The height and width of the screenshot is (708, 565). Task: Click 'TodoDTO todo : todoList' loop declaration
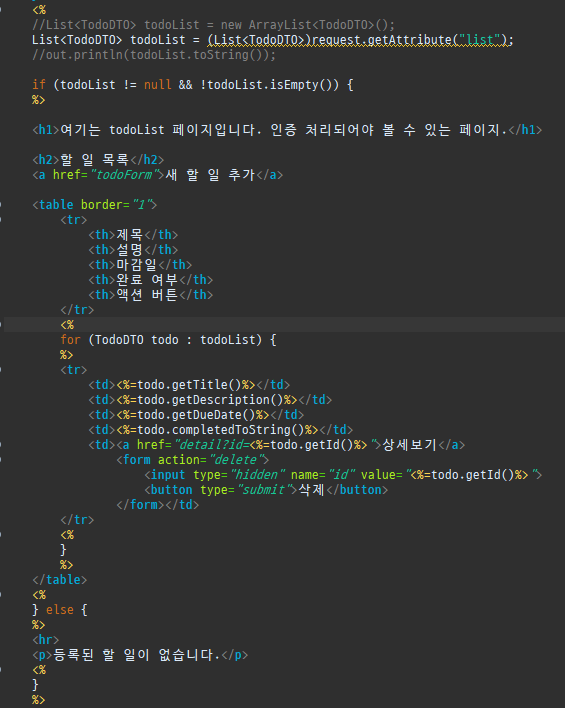175,340
